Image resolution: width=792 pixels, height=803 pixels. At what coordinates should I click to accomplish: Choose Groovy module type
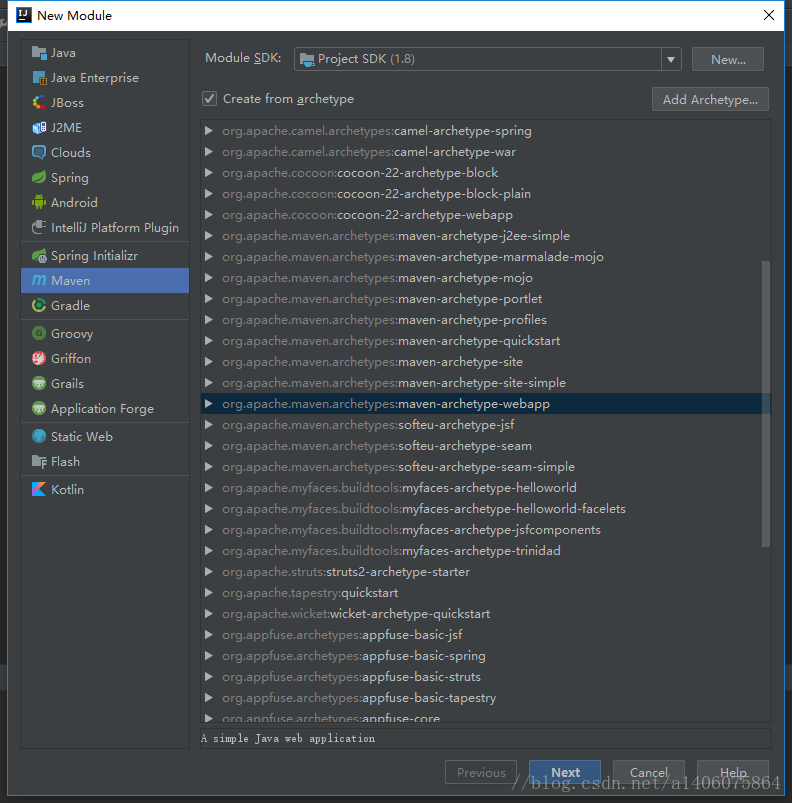[105, 333]
